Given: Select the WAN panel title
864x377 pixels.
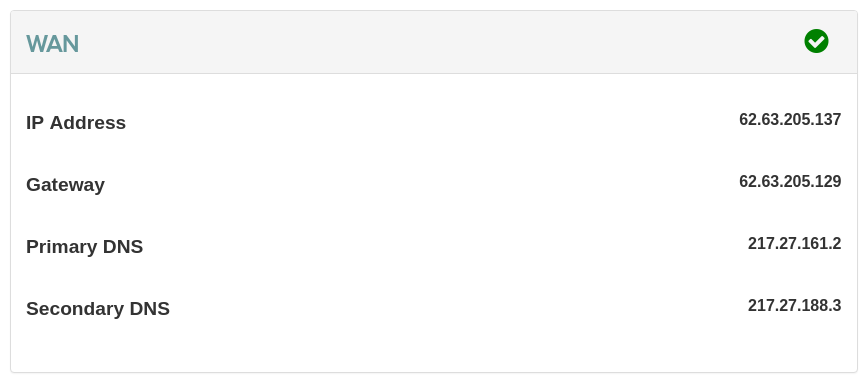Looking at the screenshot, I should 52,44.
